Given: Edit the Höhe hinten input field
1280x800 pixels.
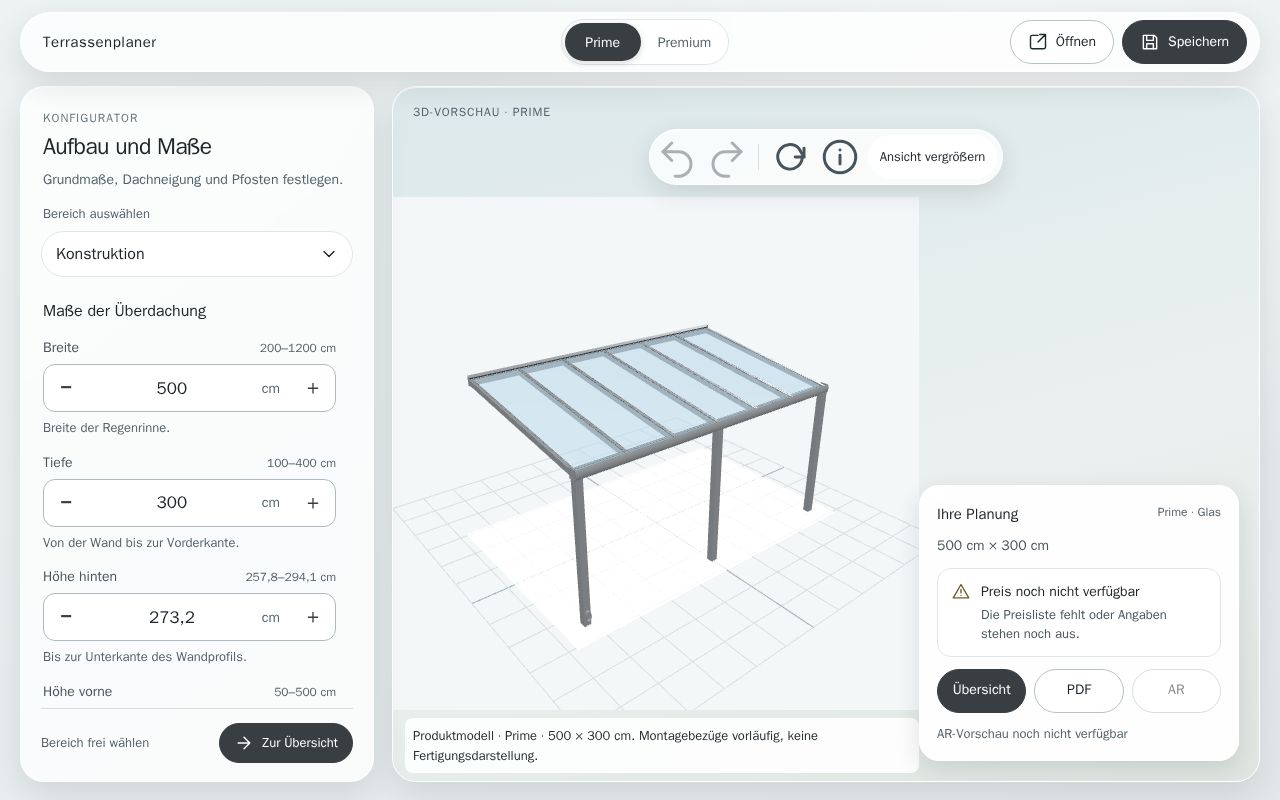Looking at the screenshot, I should (172, 617).
